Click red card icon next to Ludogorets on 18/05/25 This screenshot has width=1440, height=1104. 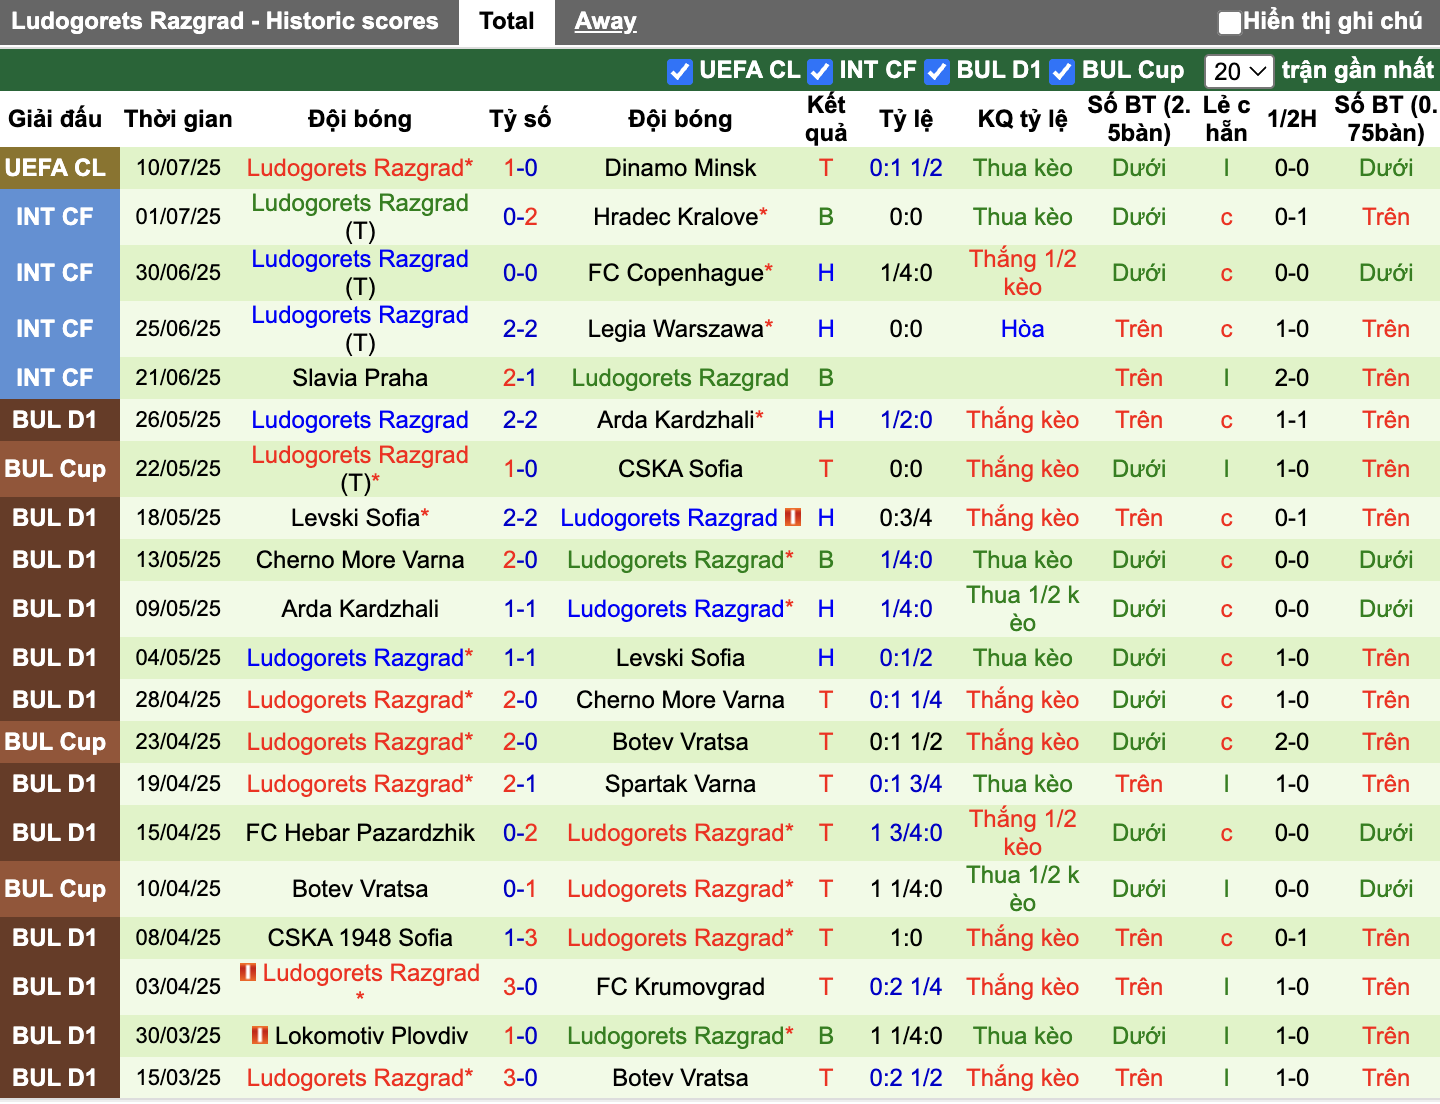tap(793, 517)
